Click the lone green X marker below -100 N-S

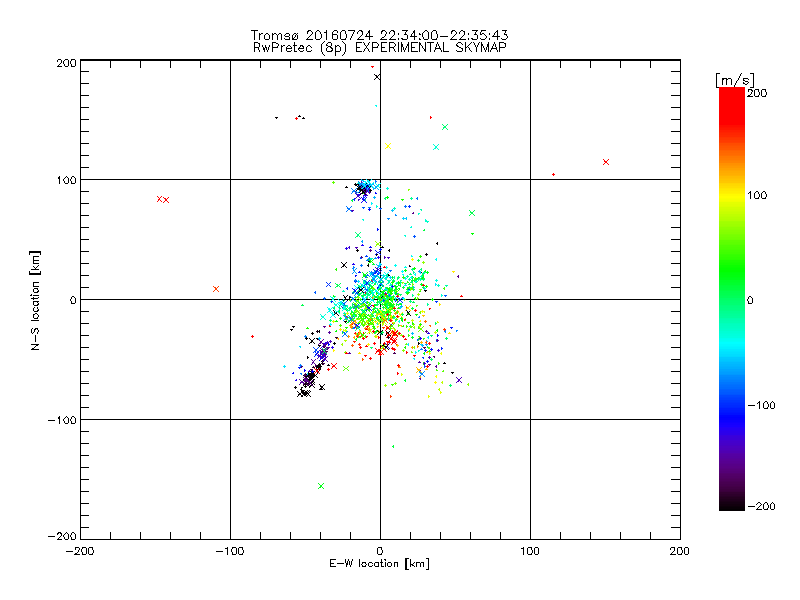click(x=321, y=486)
